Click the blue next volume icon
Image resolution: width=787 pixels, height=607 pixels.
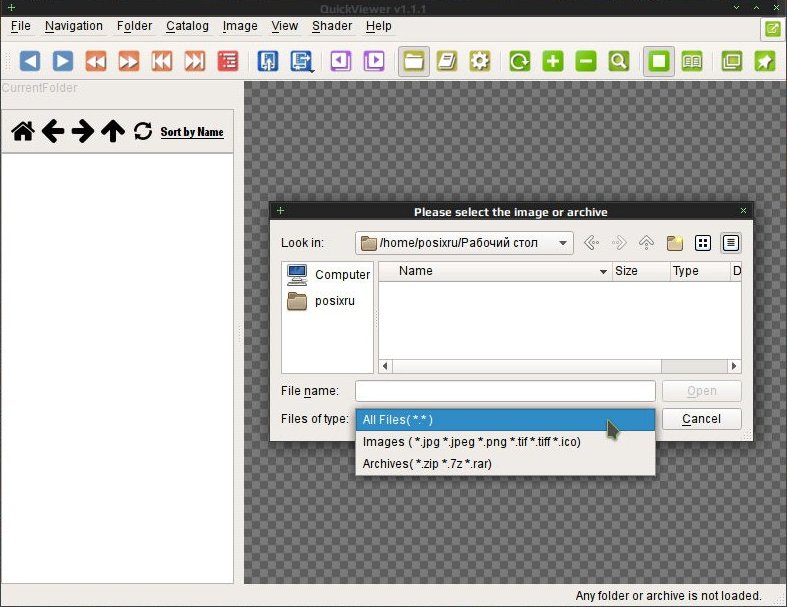point(301,61)
